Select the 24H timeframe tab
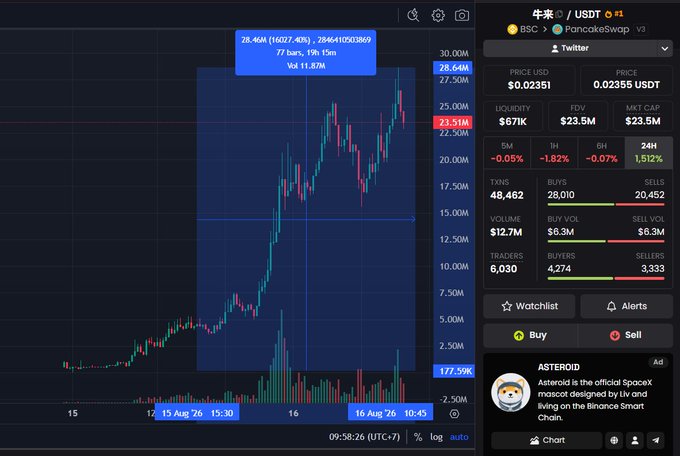 pyautogui.click(x=649, y=153)
